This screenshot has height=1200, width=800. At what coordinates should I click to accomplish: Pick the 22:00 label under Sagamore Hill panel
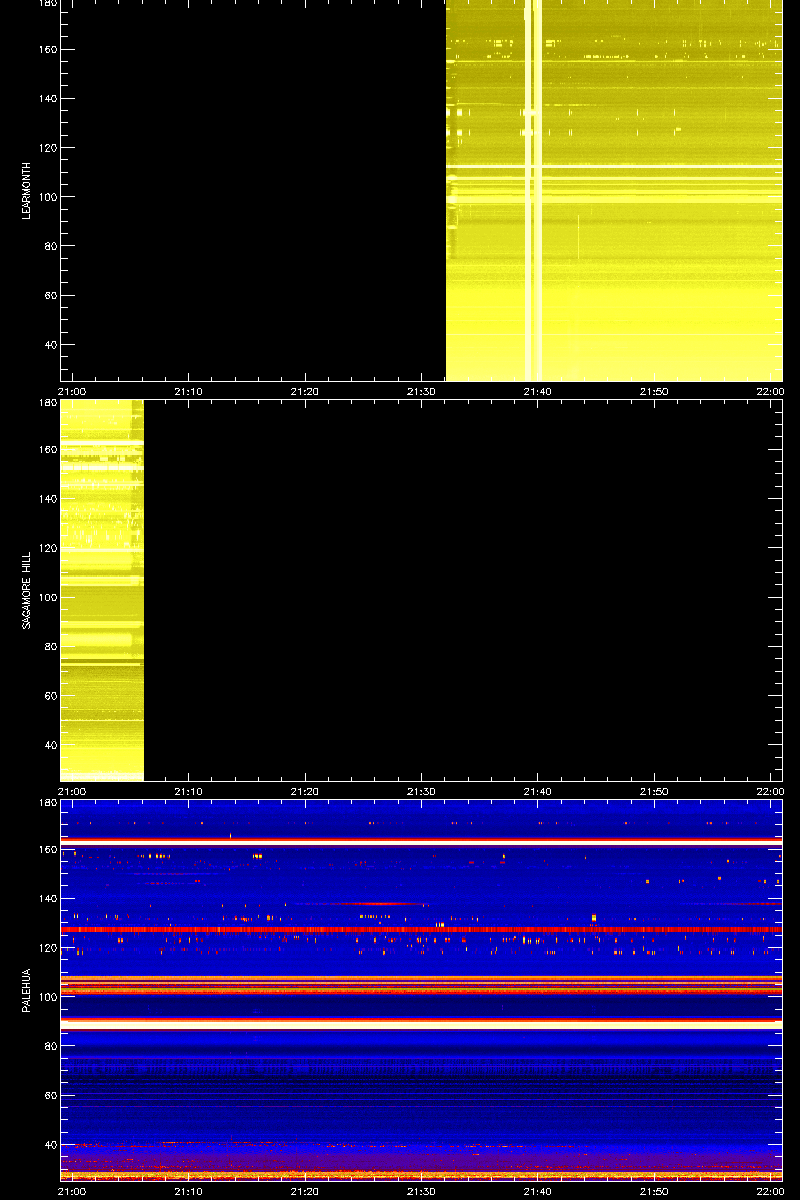pyautogui.click(x=770, y=791)
